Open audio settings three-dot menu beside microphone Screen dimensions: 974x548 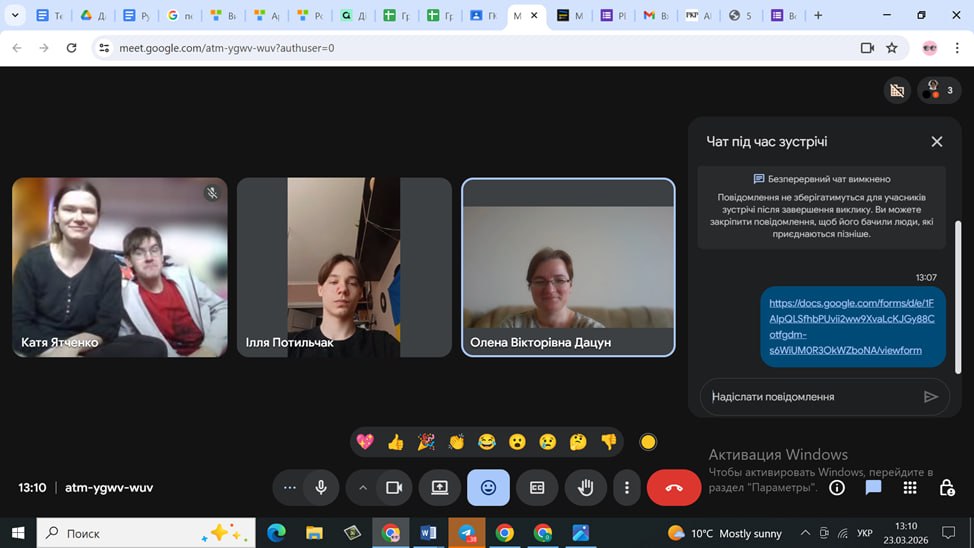pyautogui.click(x=290, y=488)
